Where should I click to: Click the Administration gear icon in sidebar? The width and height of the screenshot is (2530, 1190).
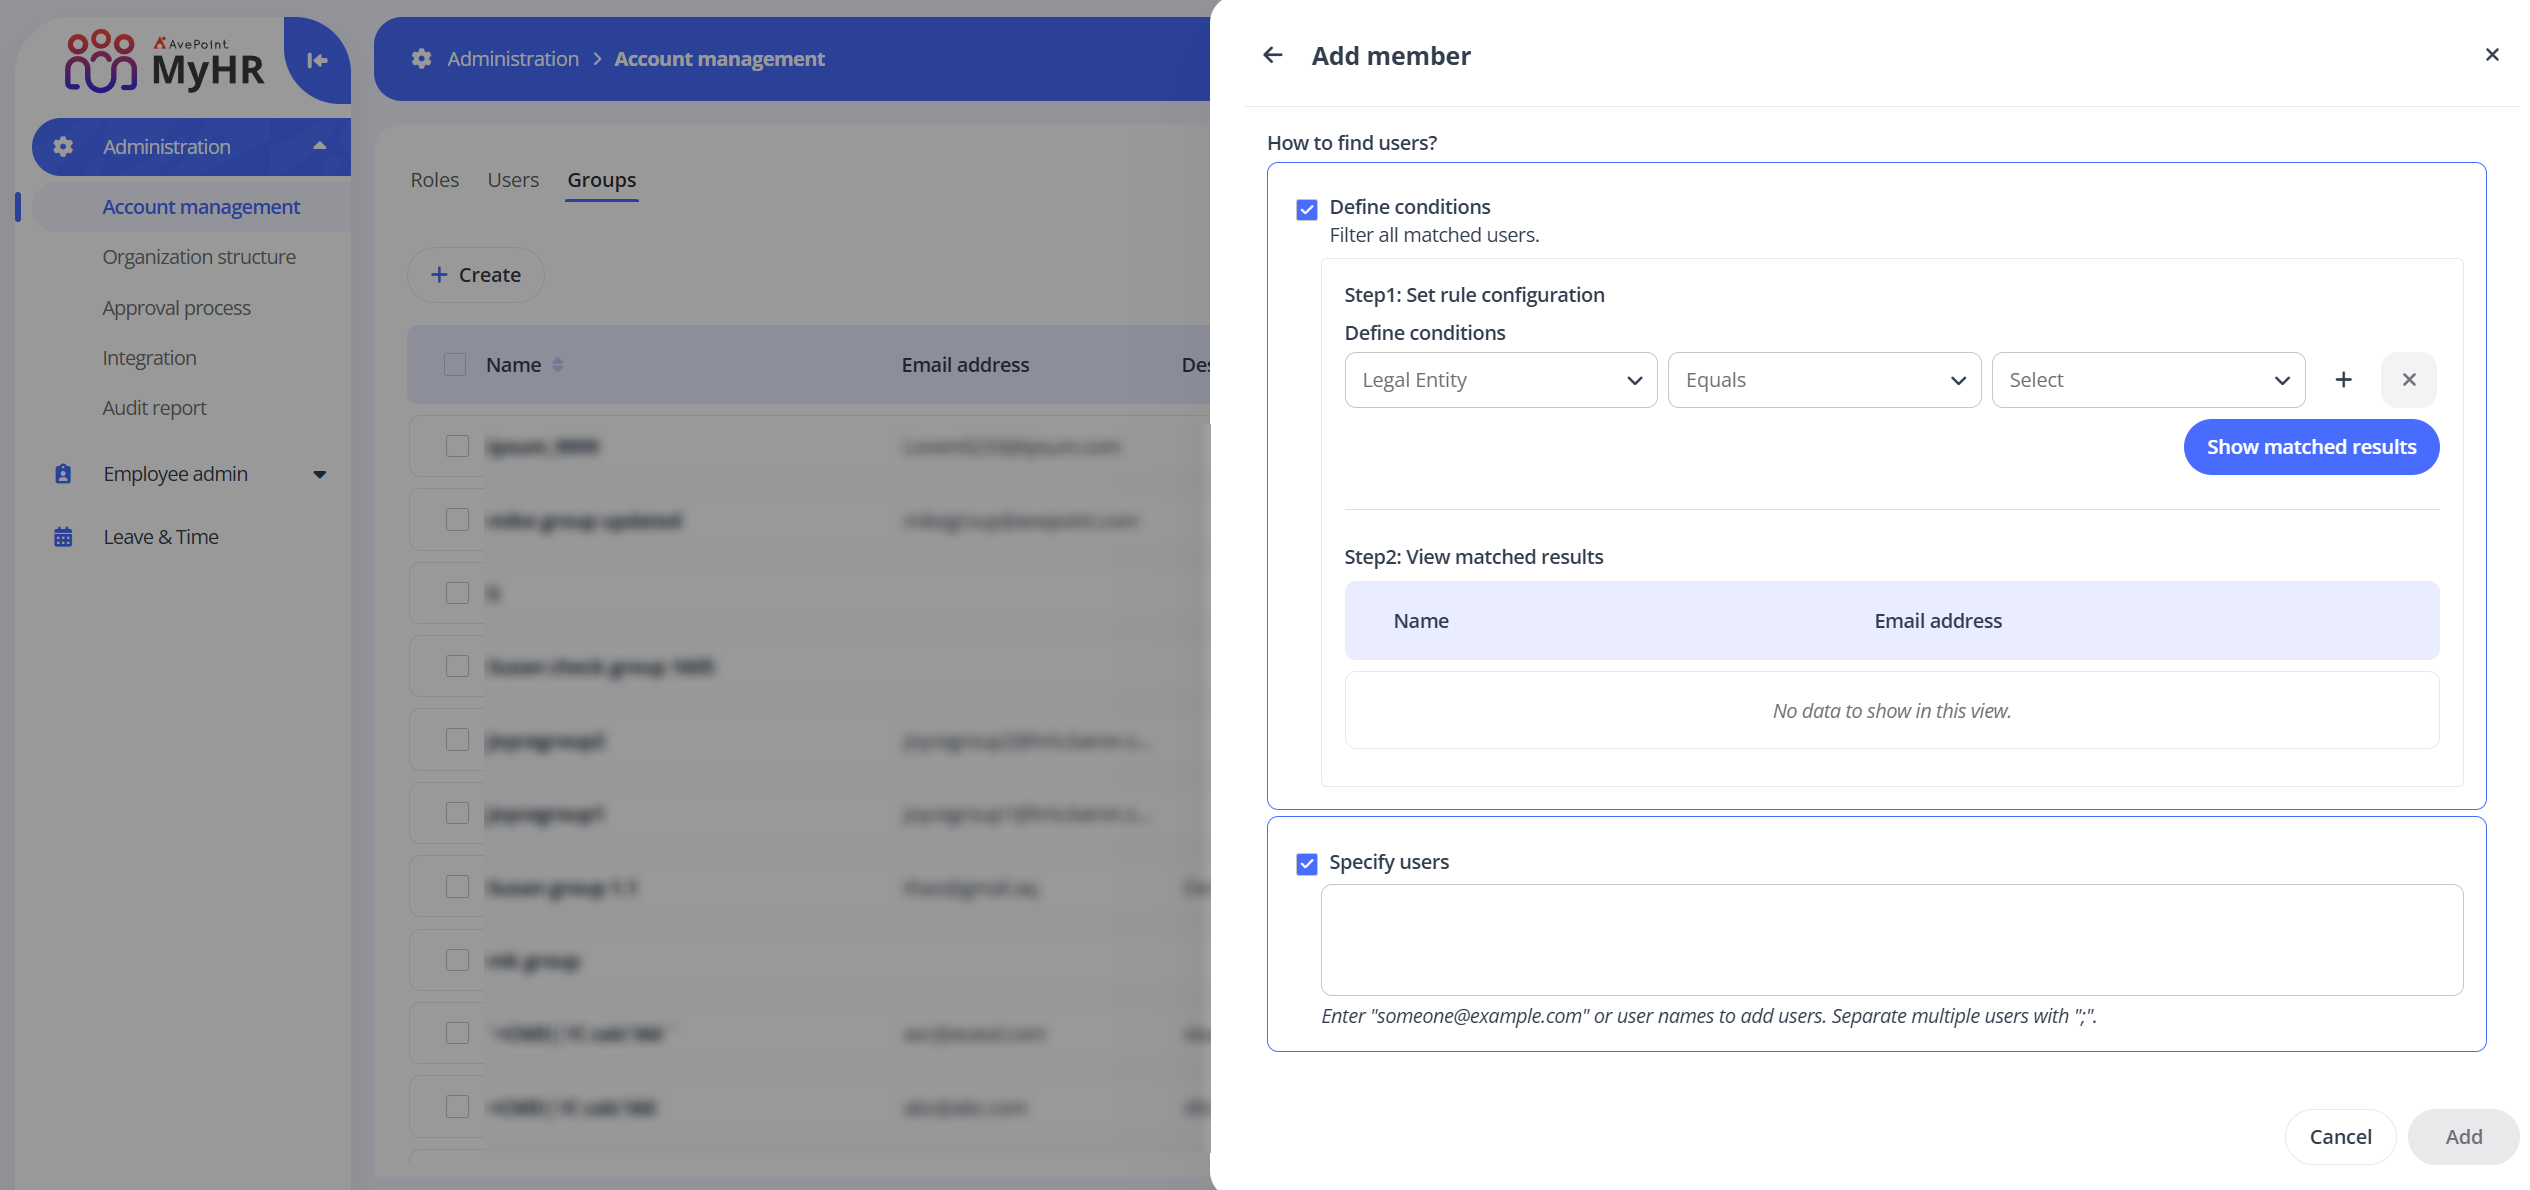click(63, 147)
